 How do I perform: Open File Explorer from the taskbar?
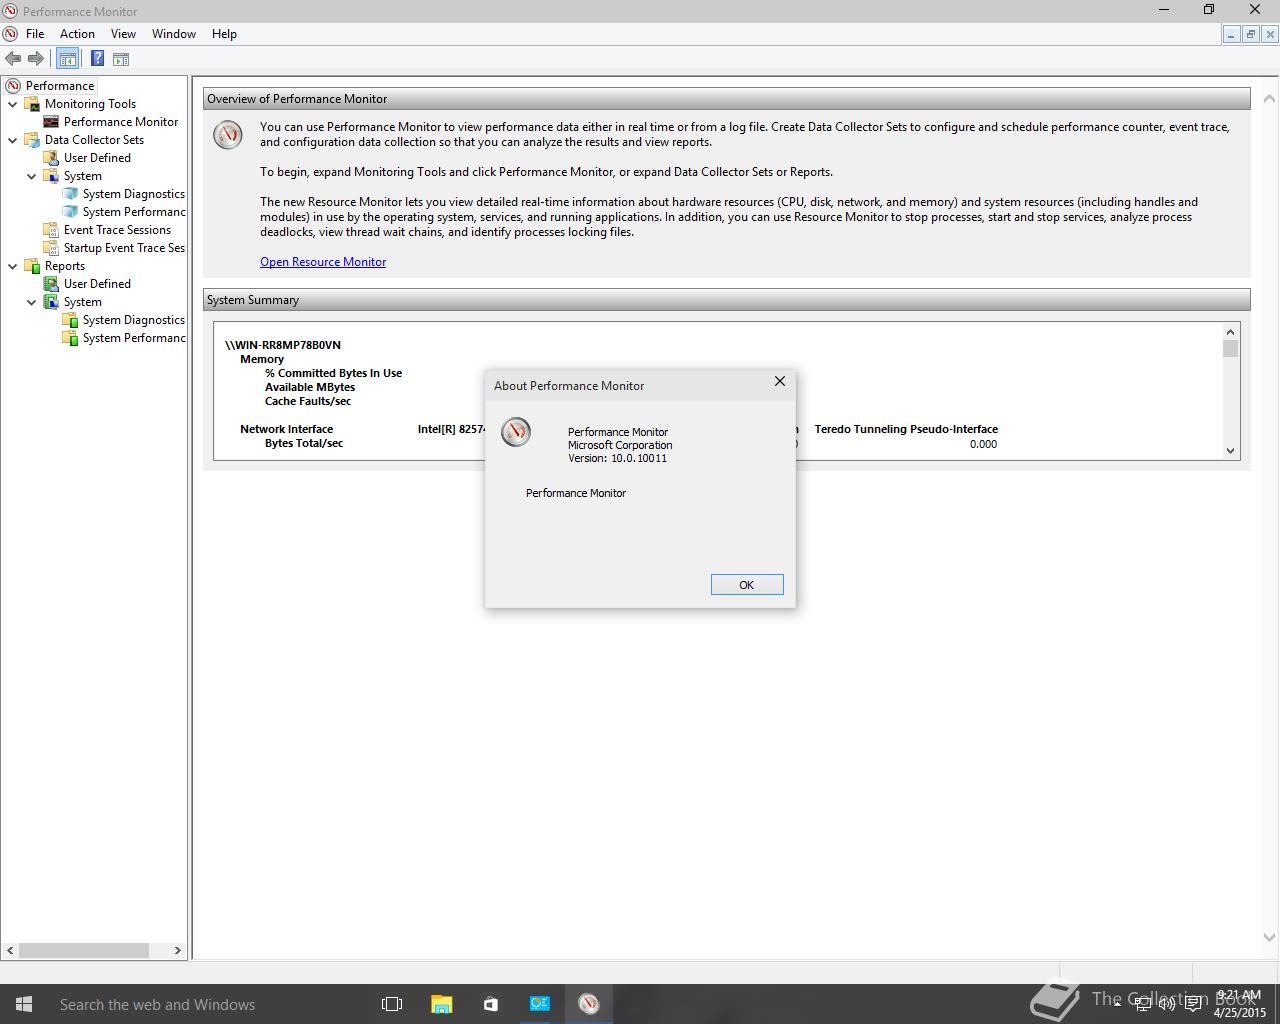[441, 1004]
